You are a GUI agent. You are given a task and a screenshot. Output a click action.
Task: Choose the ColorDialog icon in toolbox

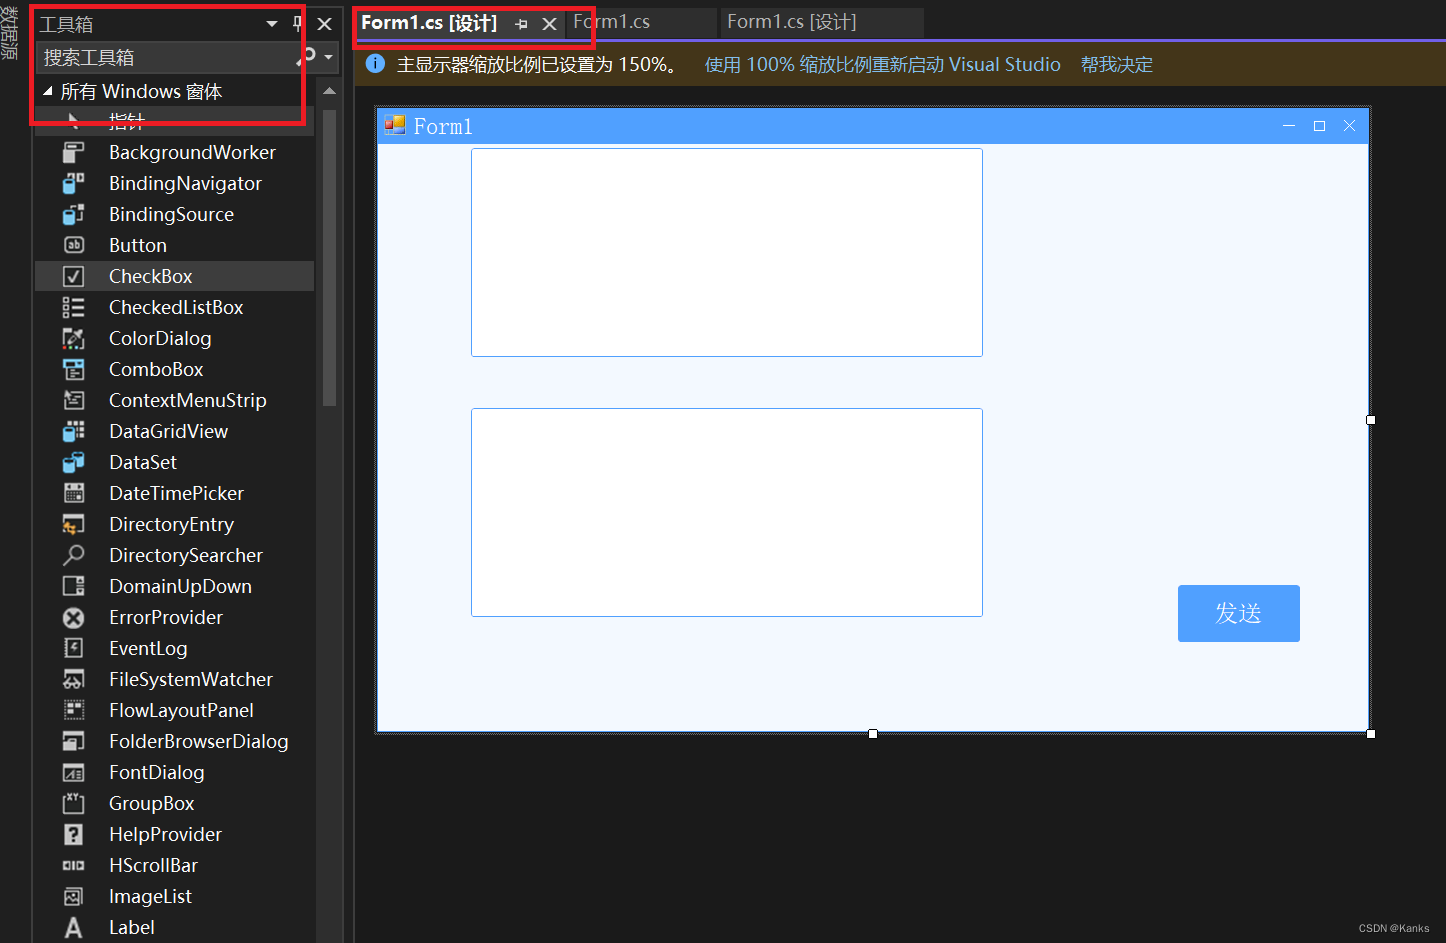pyautogui.click(x=74, y=338)
